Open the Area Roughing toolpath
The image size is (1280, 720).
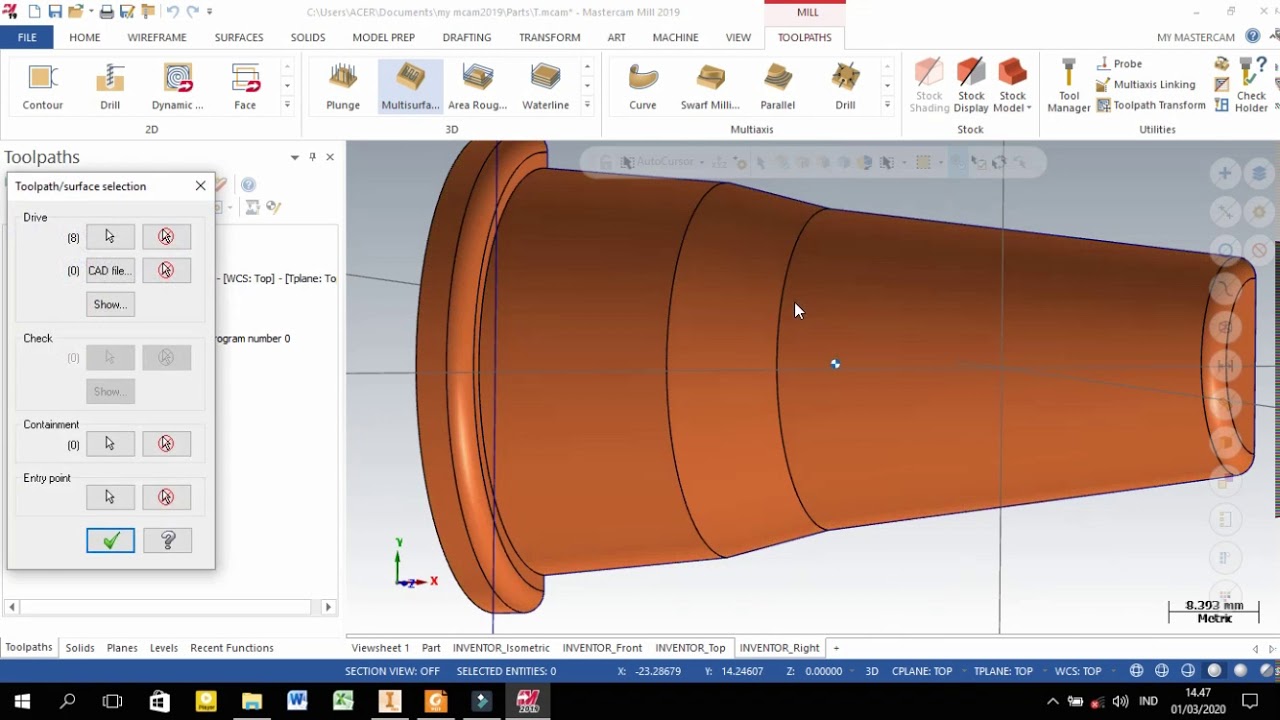coord(478,87)
